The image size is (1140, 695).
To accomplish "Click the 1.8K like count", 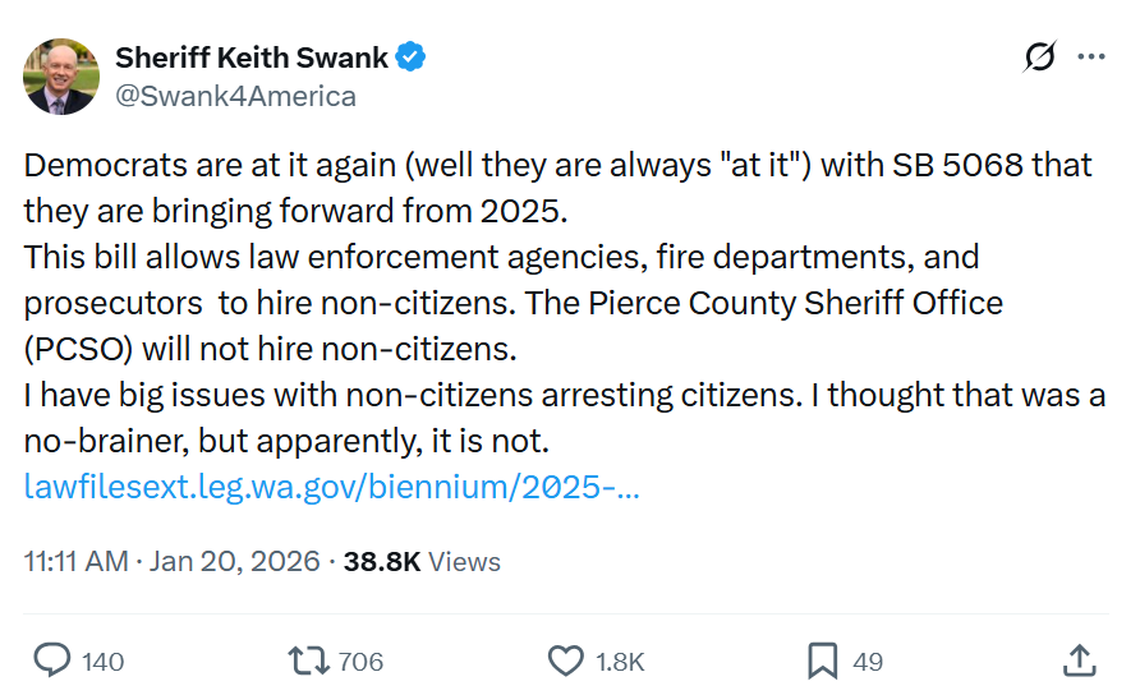I will click(621, 660).
